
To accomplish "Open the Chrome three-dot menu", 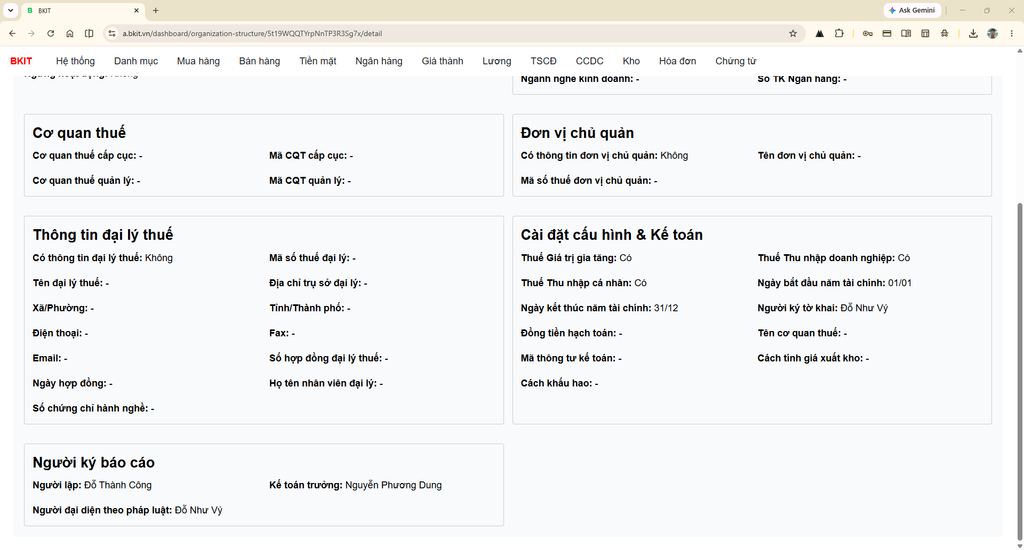I will (x=1012, y=33).
